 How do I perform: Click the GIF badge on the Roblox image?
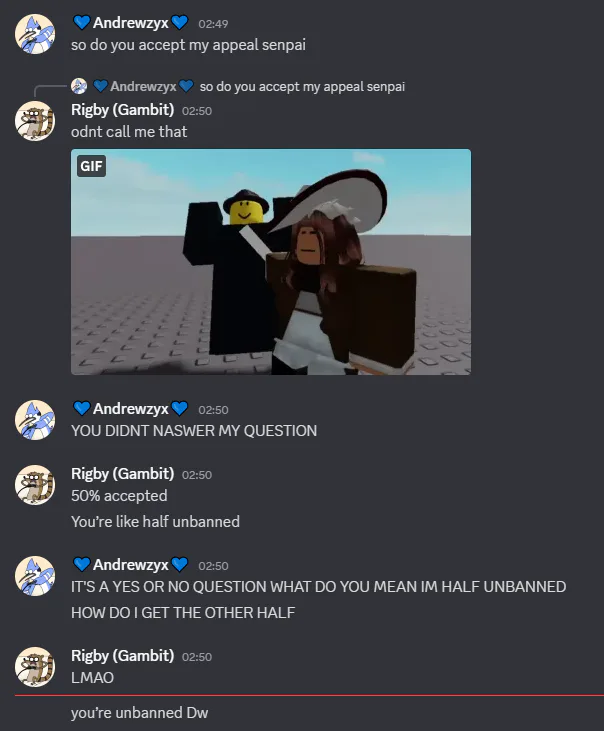coord(91,166)
